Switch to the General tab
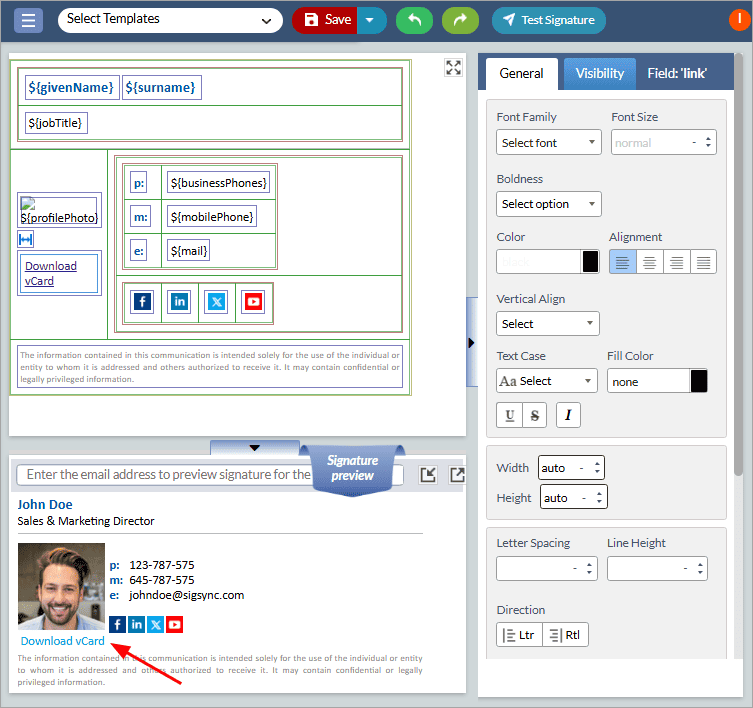The height and width of the screenshot is (708, 753). click(x=521, y=73)
